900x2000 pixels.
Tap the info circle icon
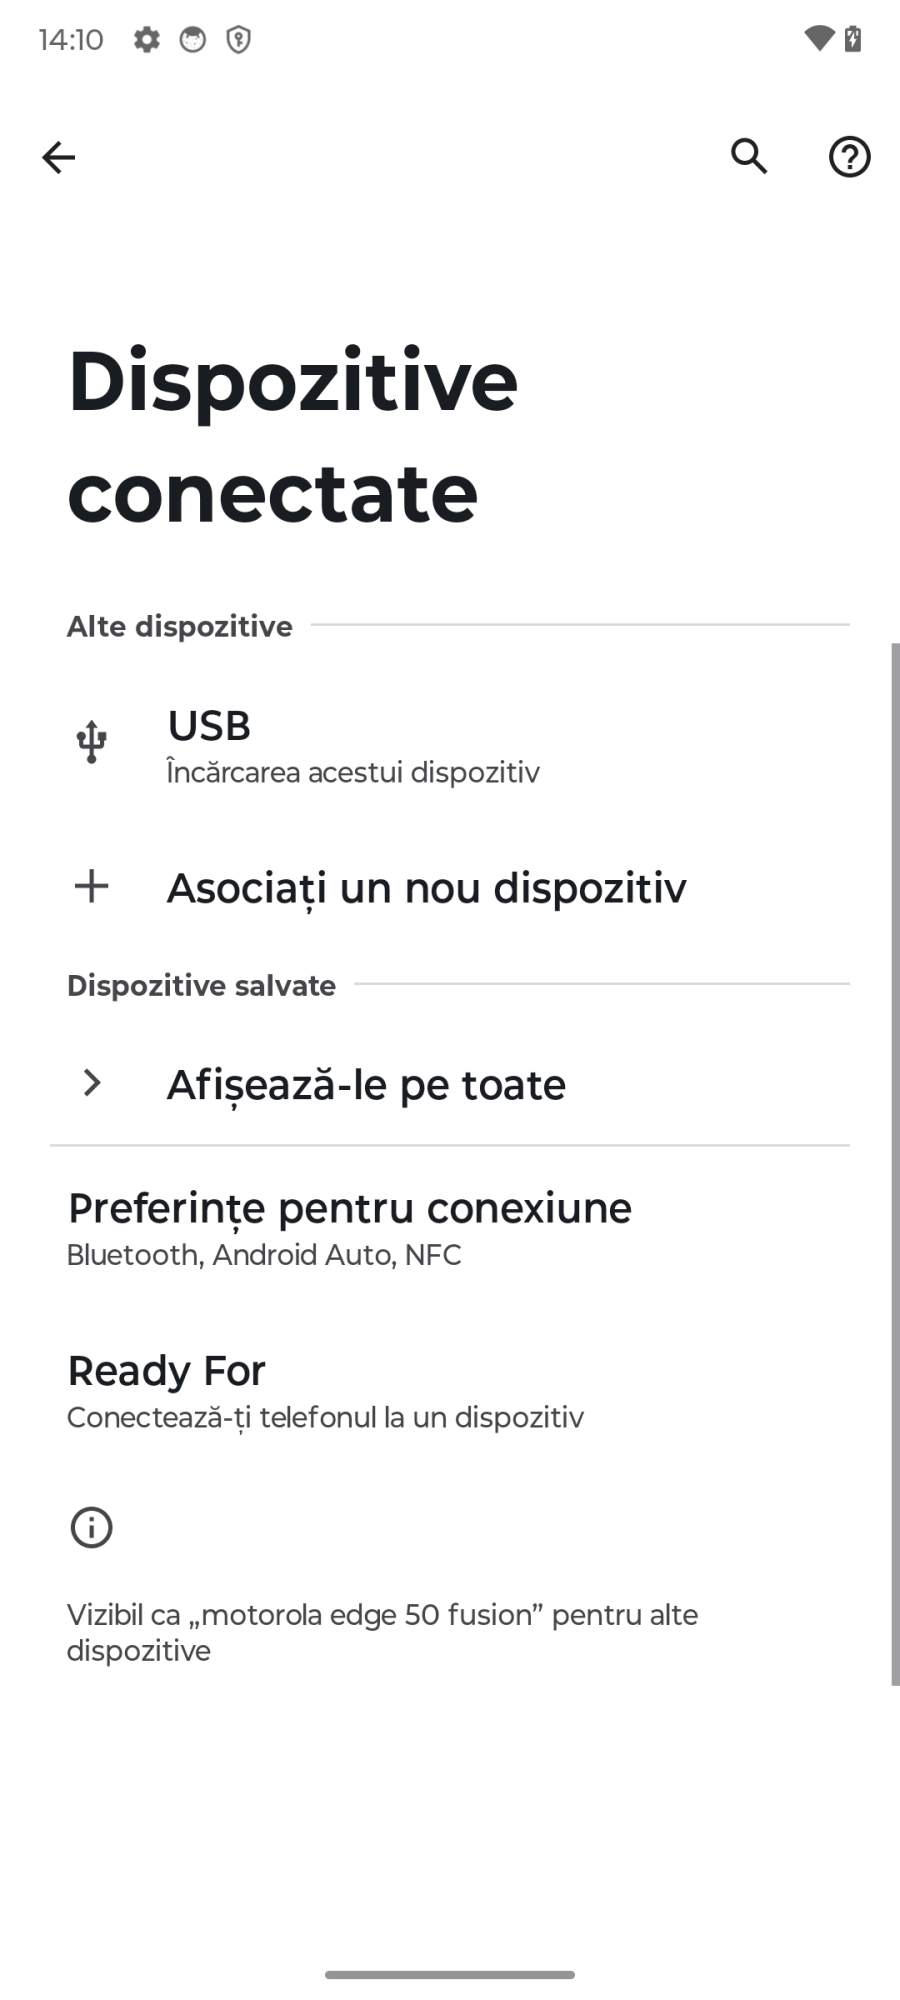[x=91, y=1527]
